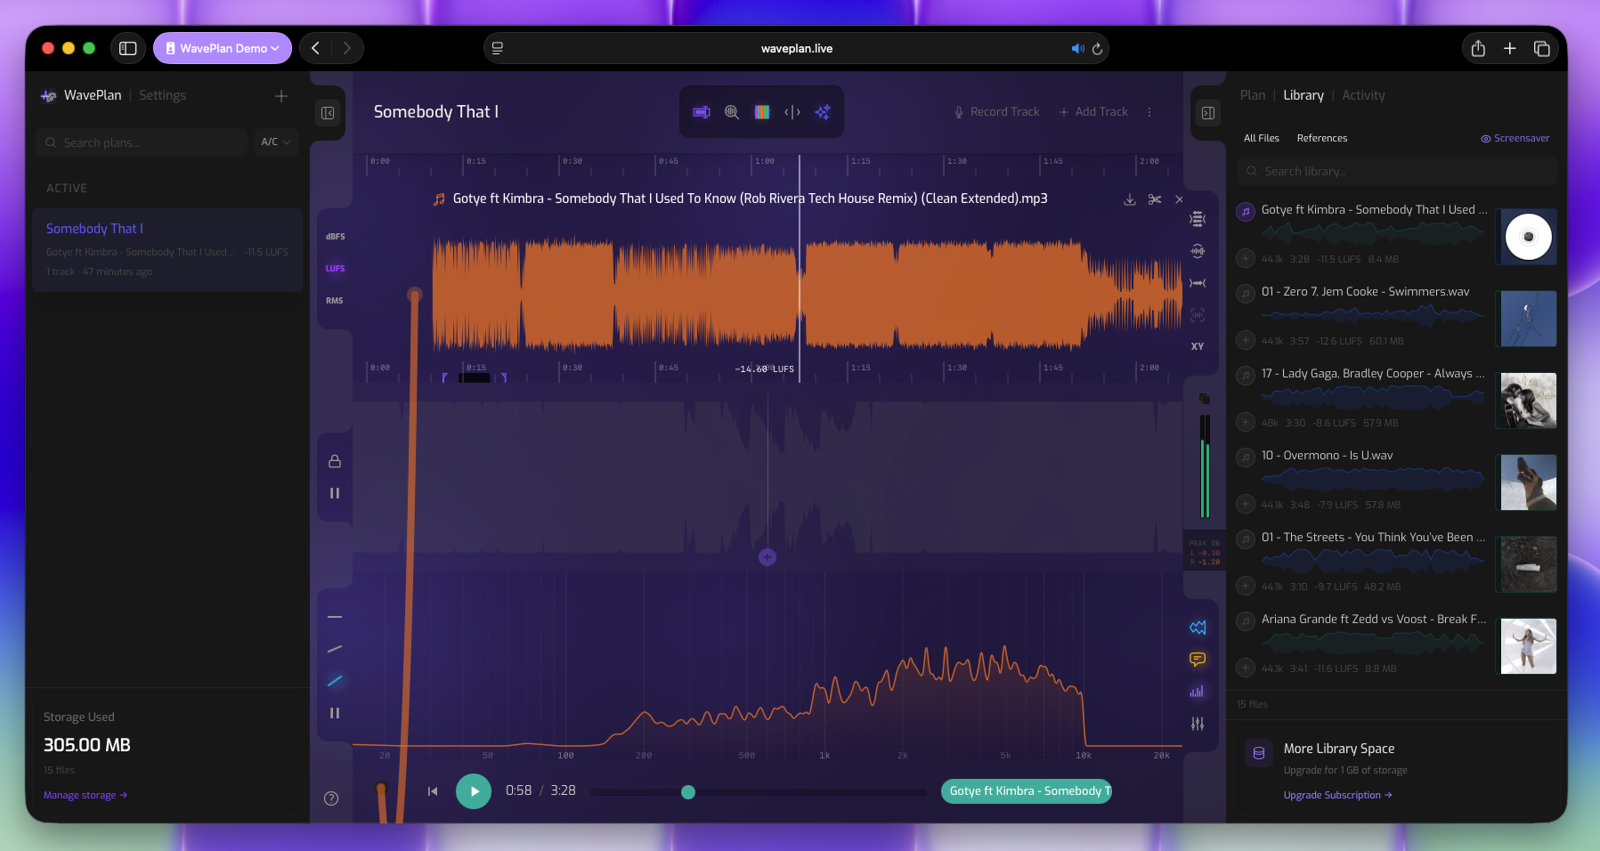This screenshot has height=851, width=1600.
Task: Click the green playback progress handle
Action: [x=688, y=792]
